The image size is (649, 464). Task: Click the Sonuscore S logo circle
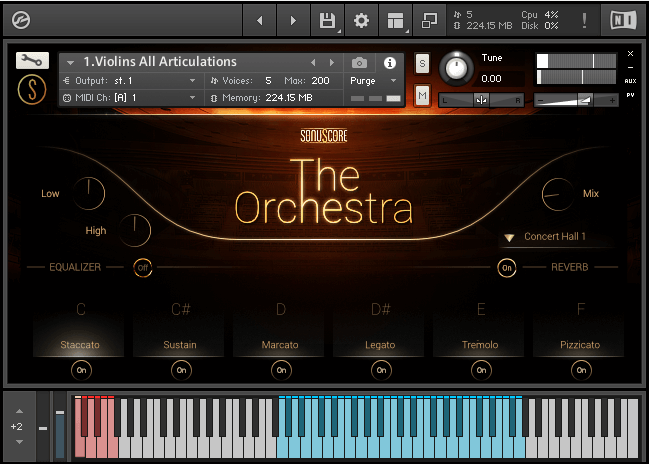[32, 89]
